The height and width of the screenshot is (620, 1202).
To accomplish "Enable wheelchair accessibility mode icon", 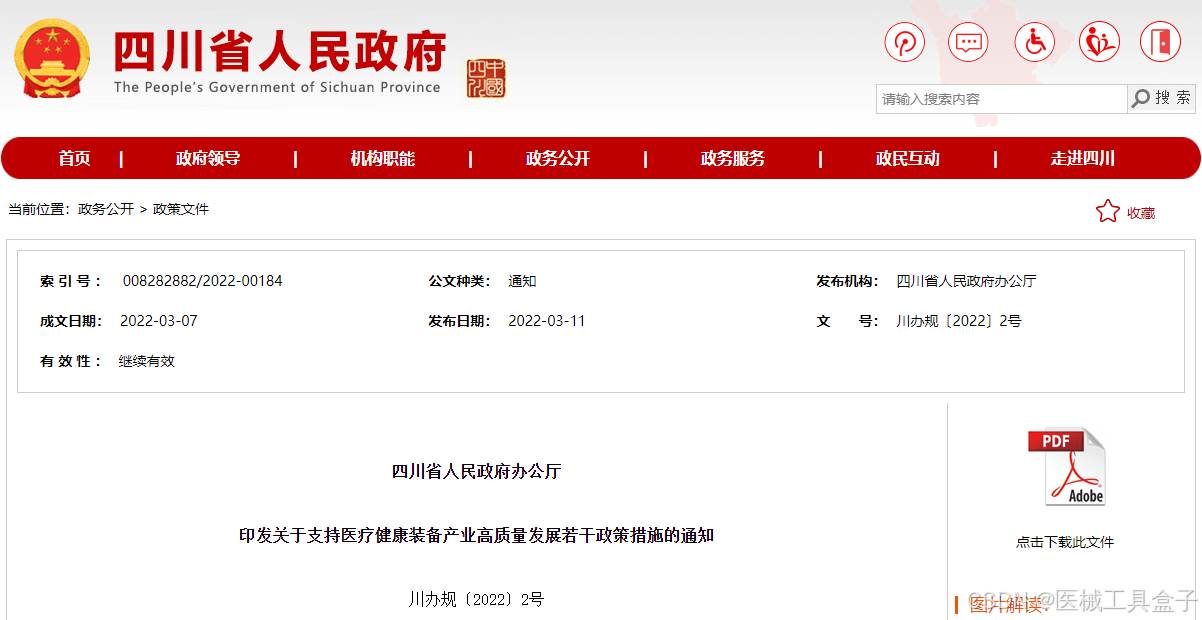I will click(1035, 42).
